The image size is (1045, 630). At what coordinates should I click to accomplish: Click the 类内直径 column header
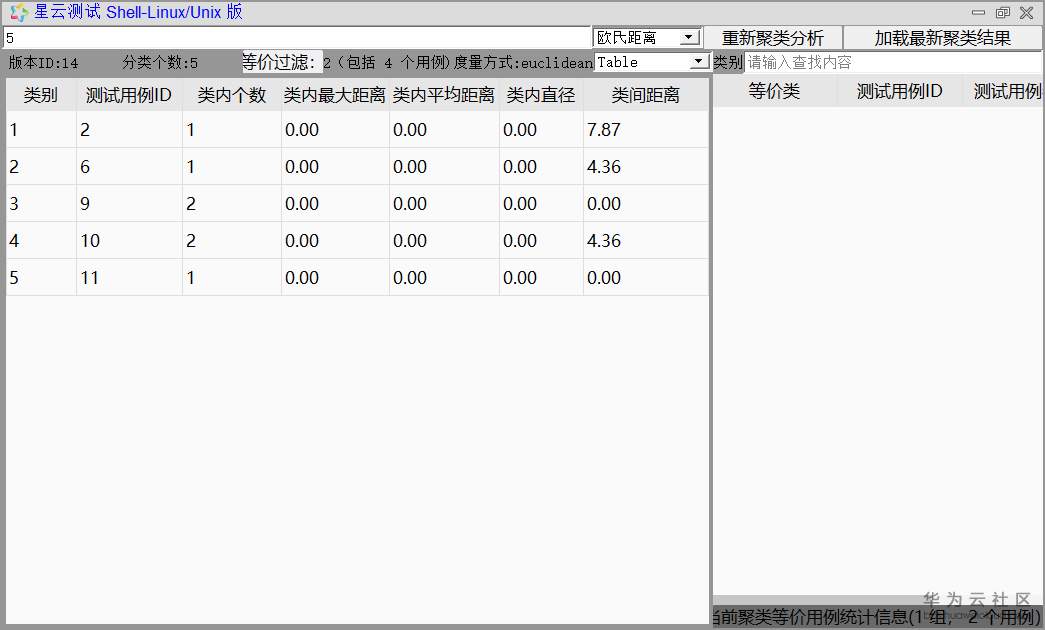540,95
